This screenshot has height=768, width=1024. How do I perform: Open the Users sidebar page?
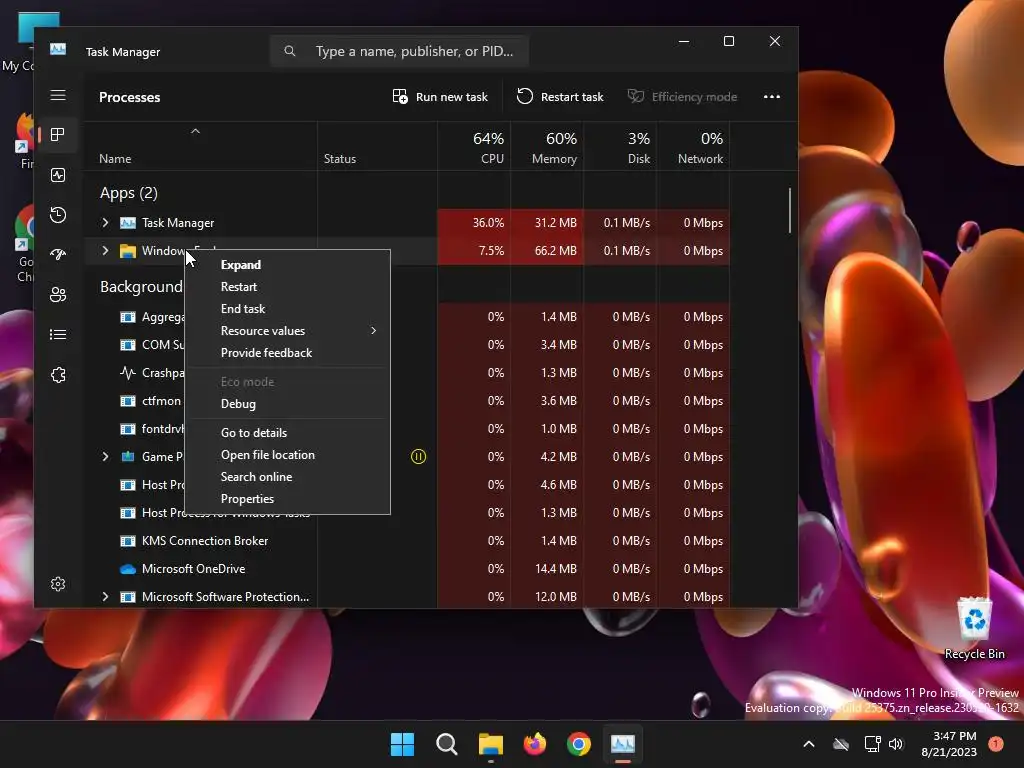57,295
